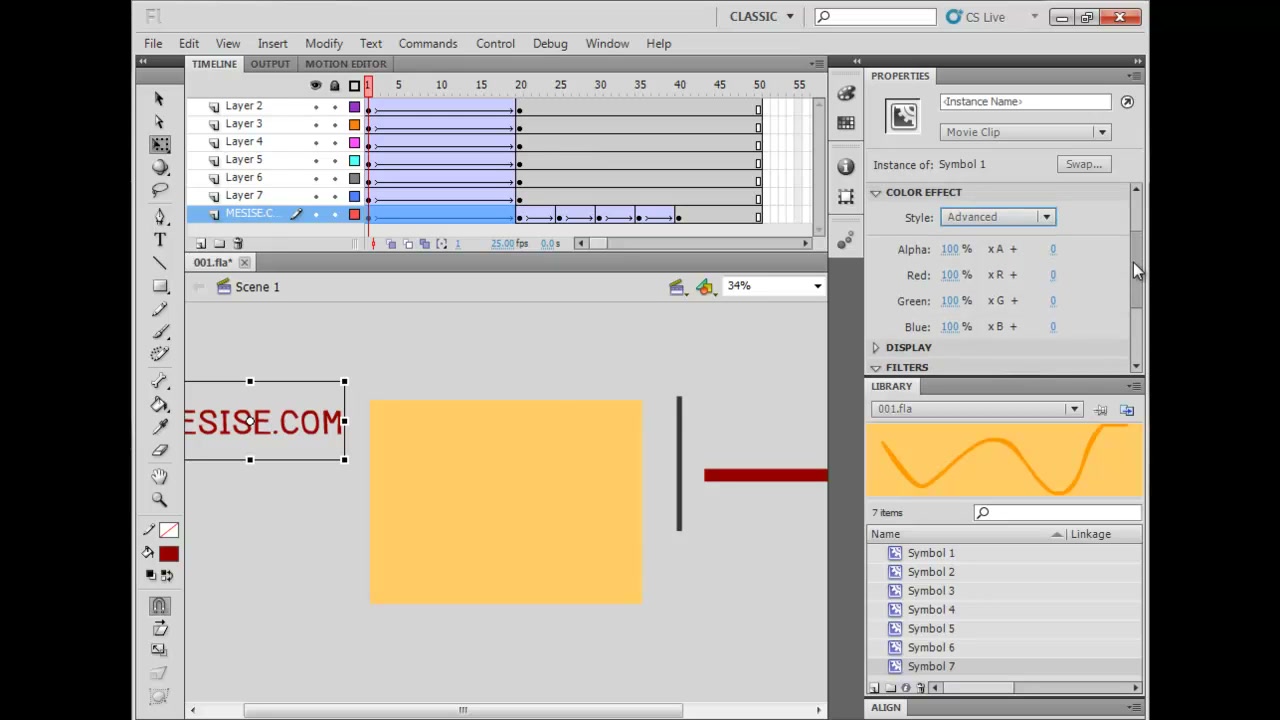Pick the Lasso tool
1280x720 pixels.
coord(160,190)
